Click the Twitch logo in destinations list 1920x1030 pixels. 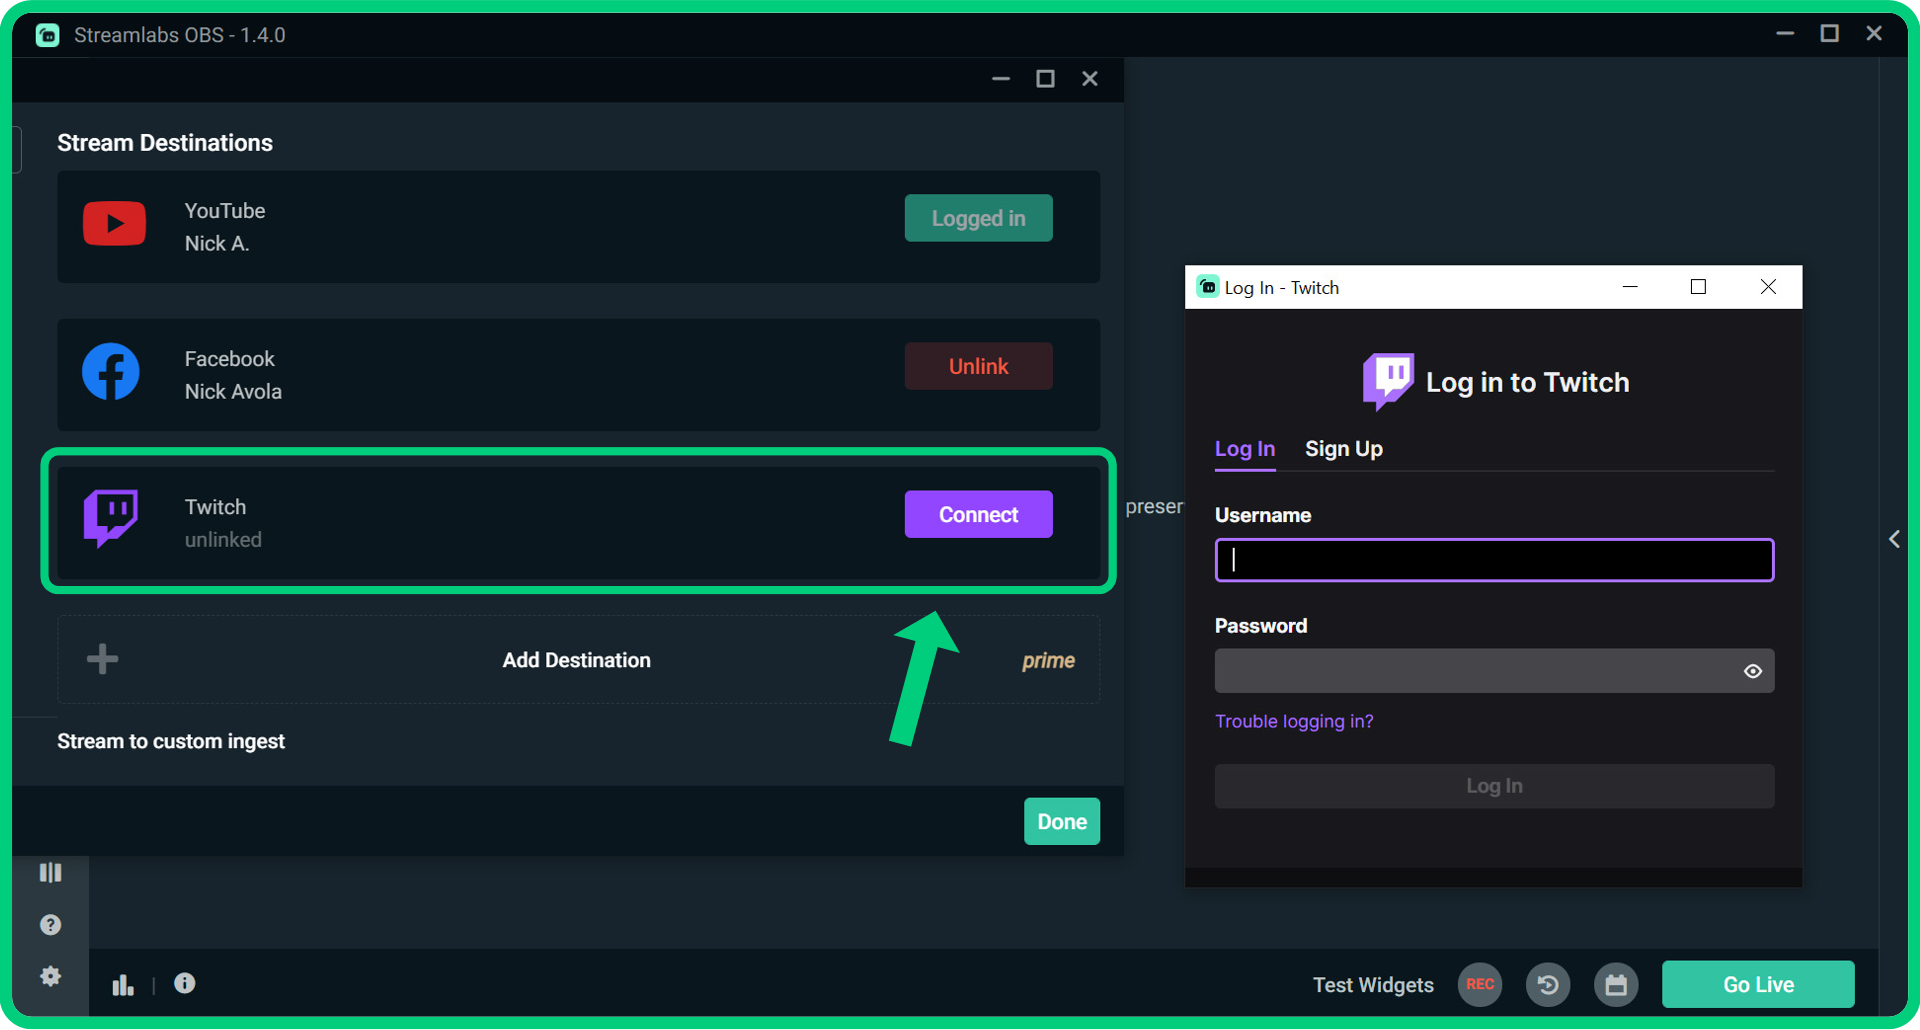point(111,518)
